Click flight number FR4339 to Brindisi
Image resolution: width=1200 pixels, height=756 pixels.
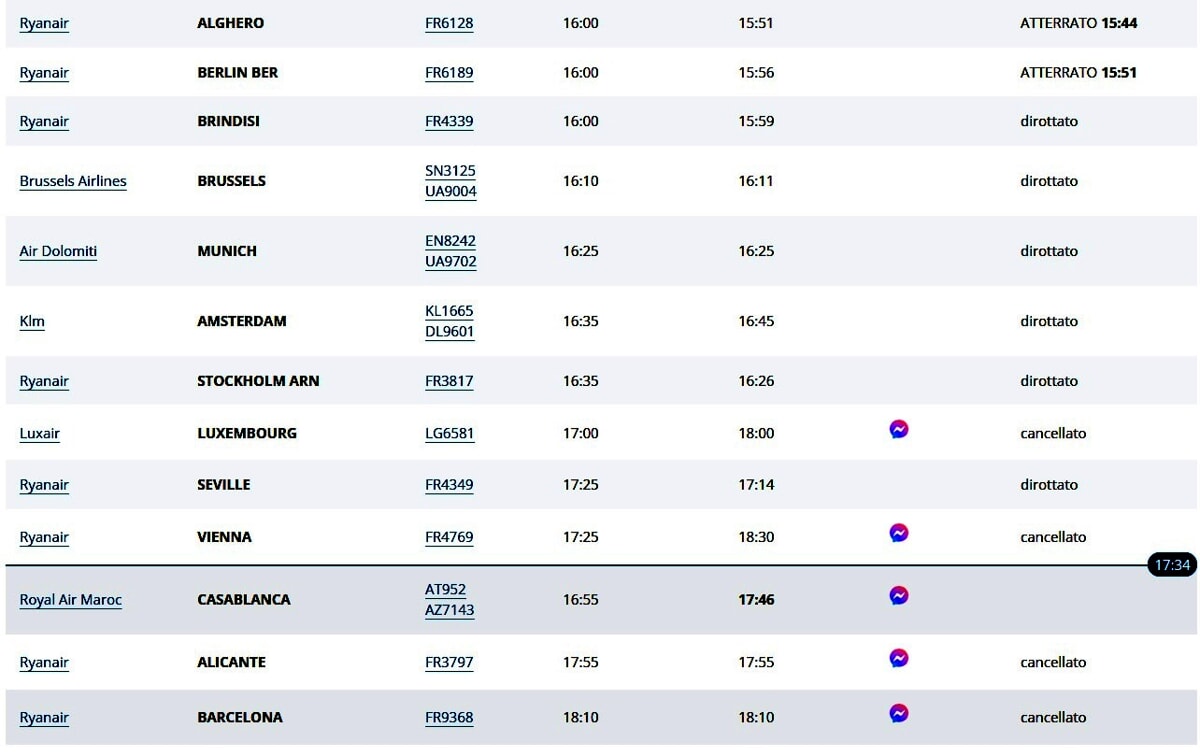coord(449,121)
